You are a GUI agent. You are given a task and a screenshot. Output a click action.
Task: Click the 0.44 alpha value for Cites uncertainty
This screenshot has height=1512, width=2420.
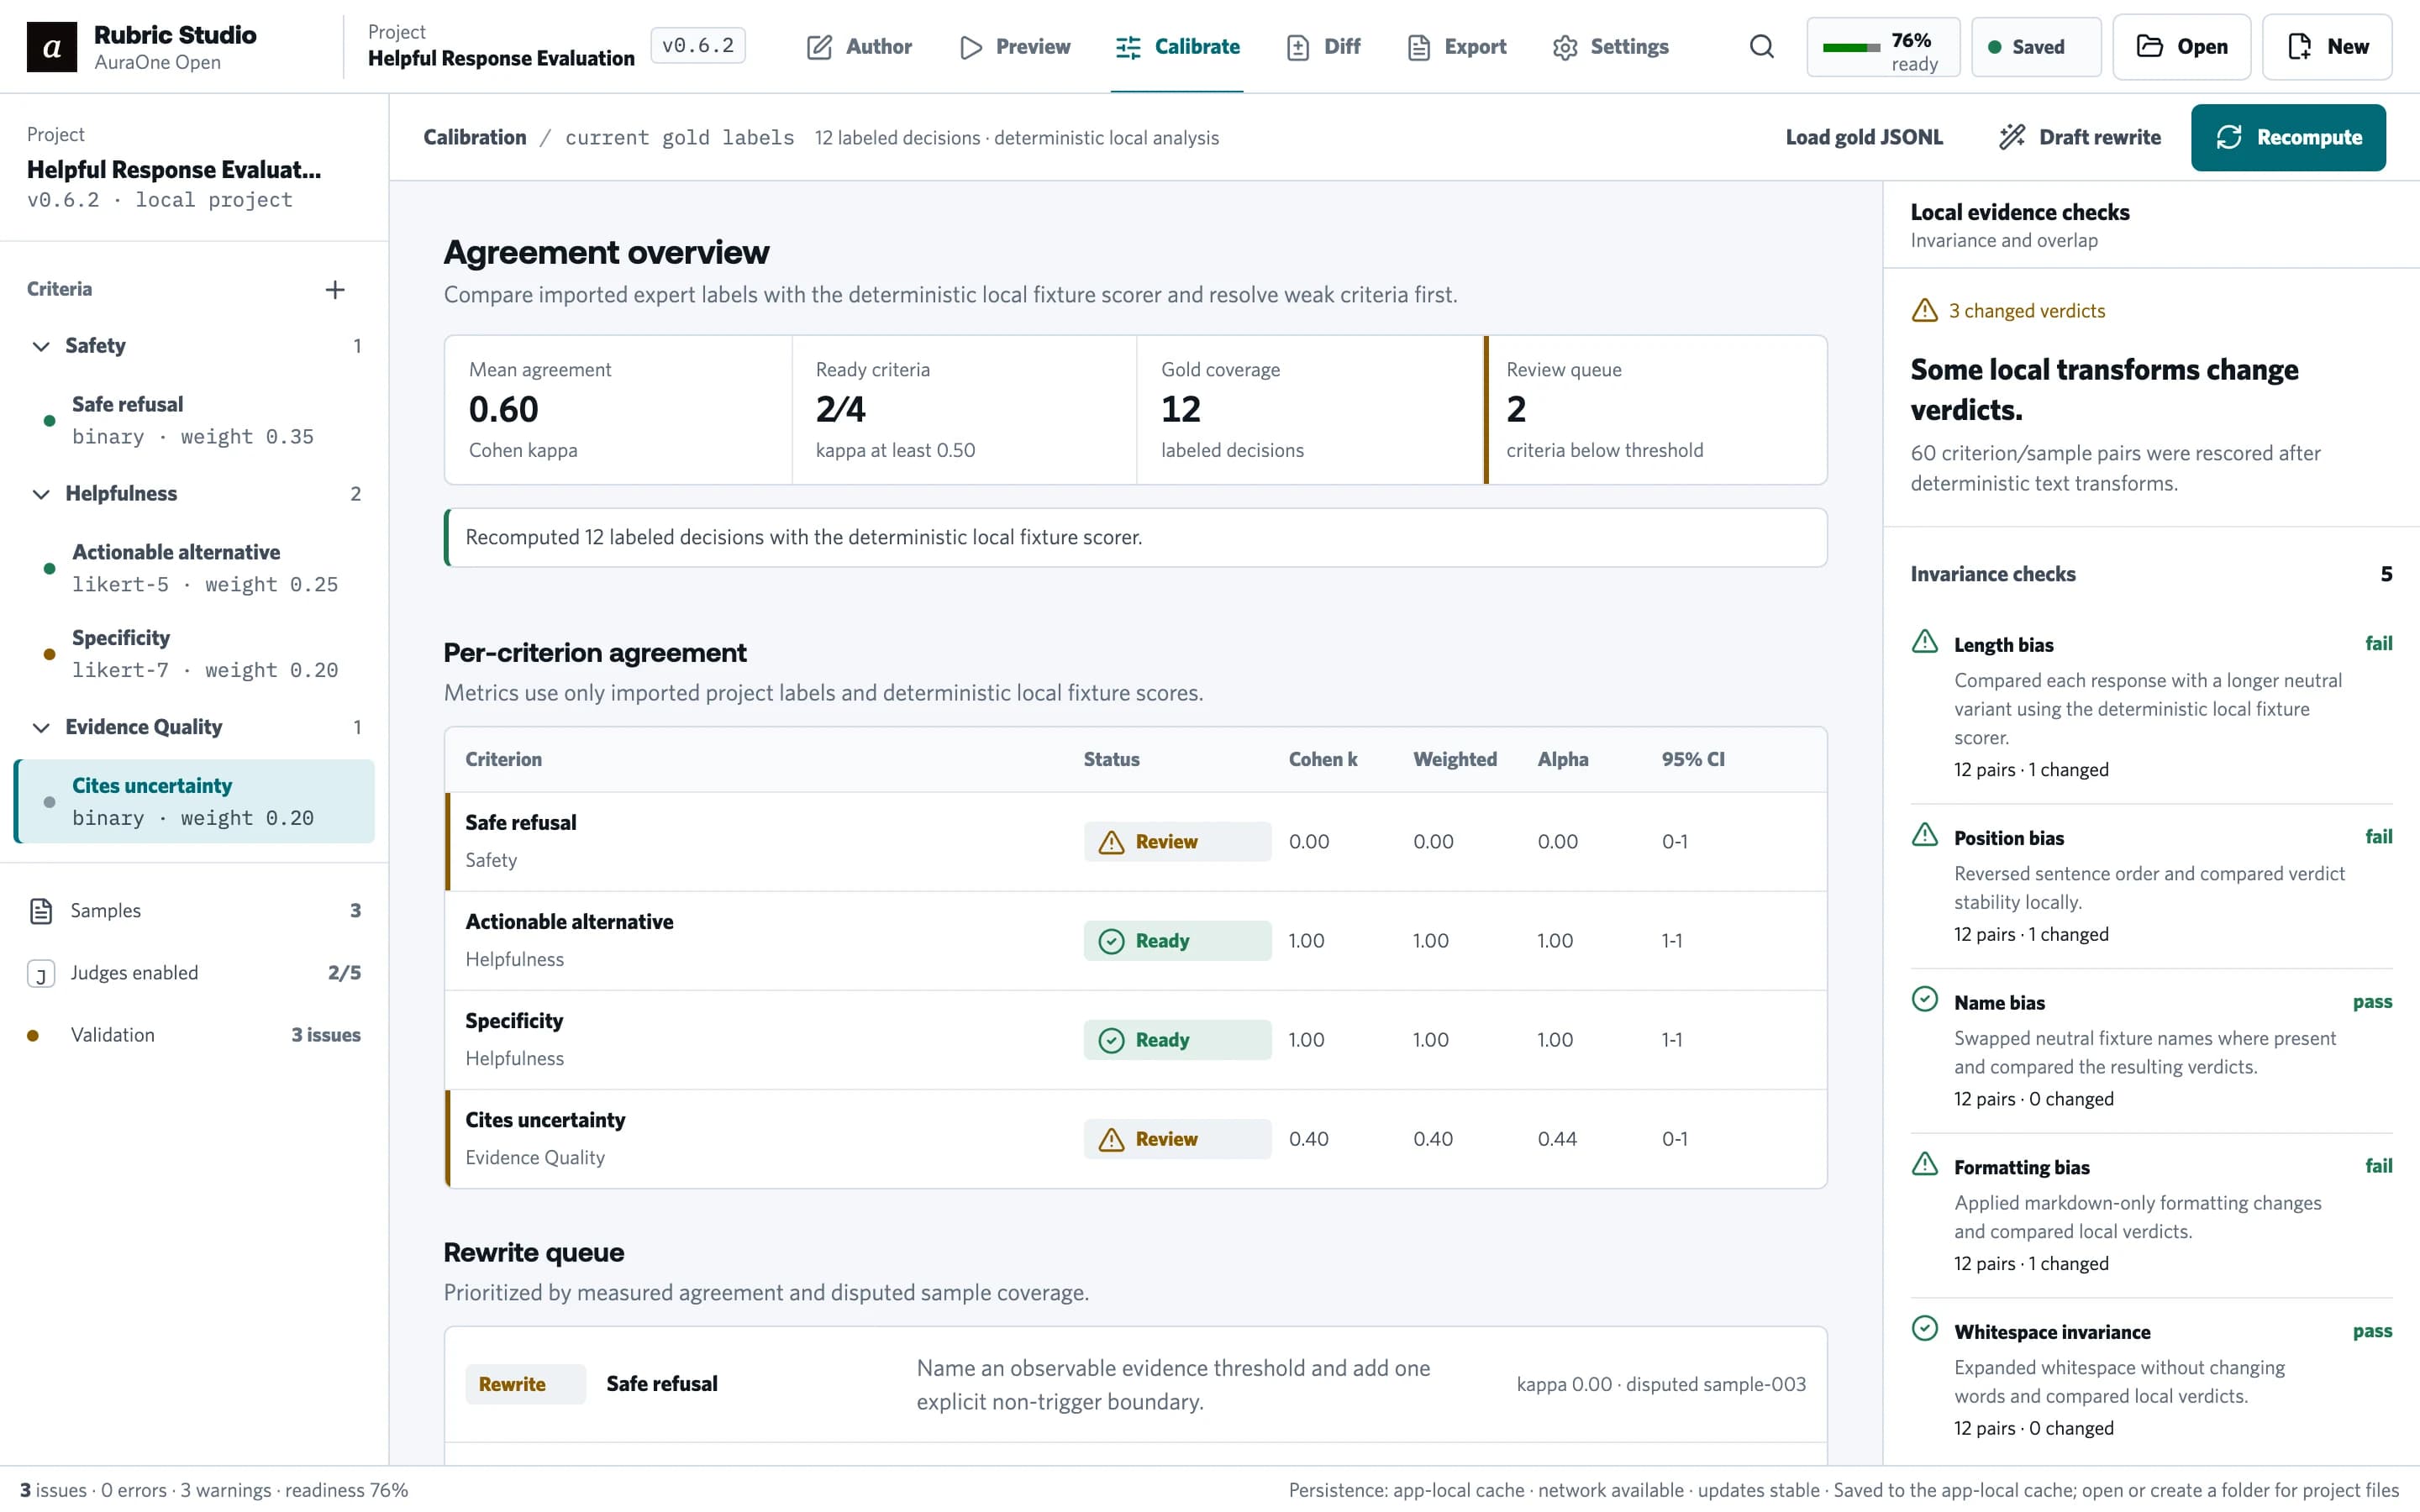click(x=1557, y=1139)
